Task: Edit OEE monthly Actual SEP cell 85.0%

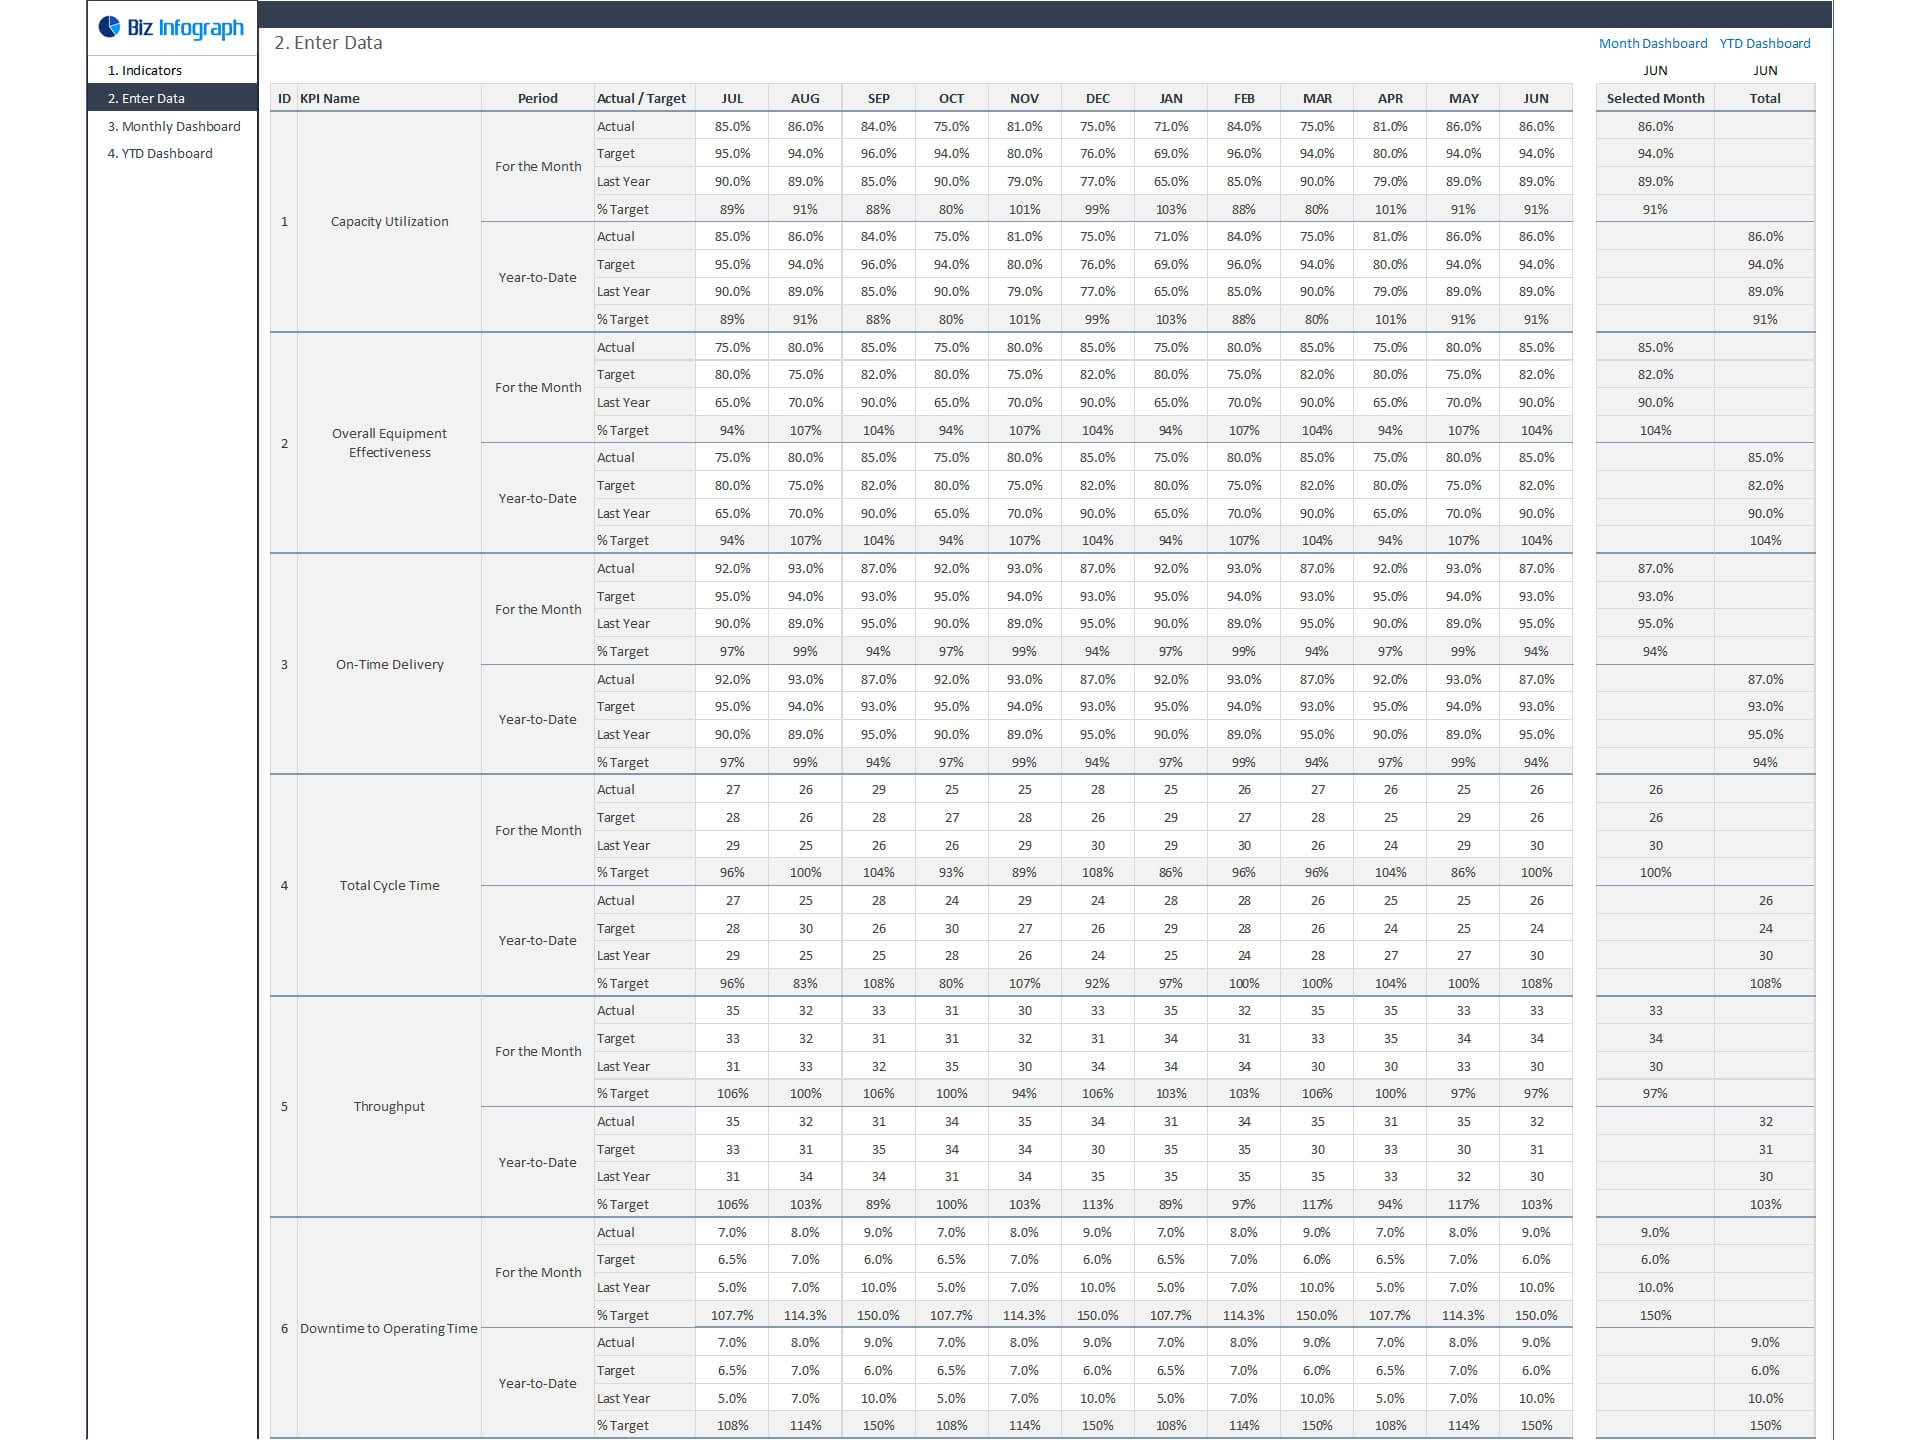Action: (x=878, y=347)
